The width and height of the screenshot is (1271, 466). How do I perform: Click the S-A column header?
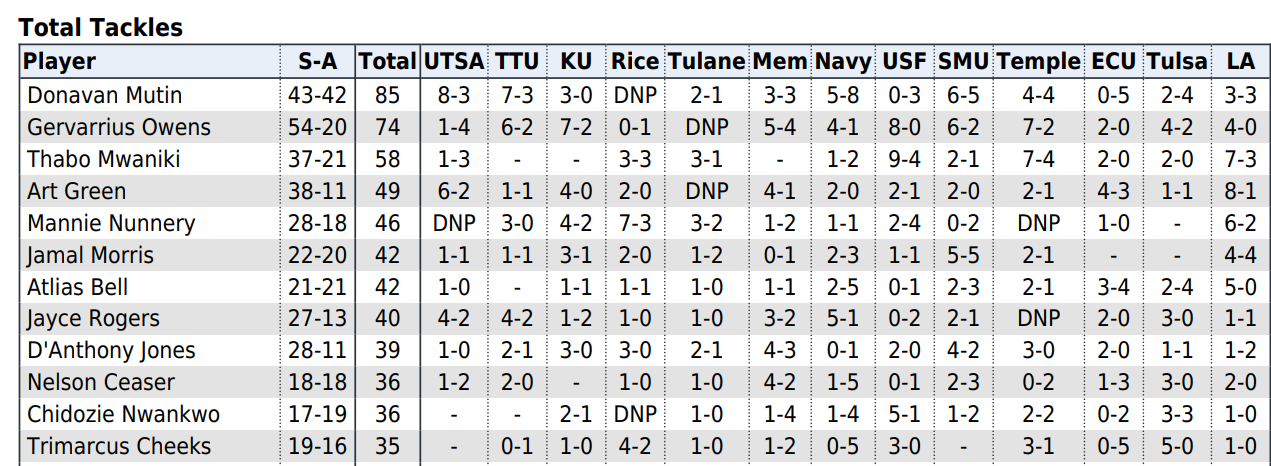point(318,62)
